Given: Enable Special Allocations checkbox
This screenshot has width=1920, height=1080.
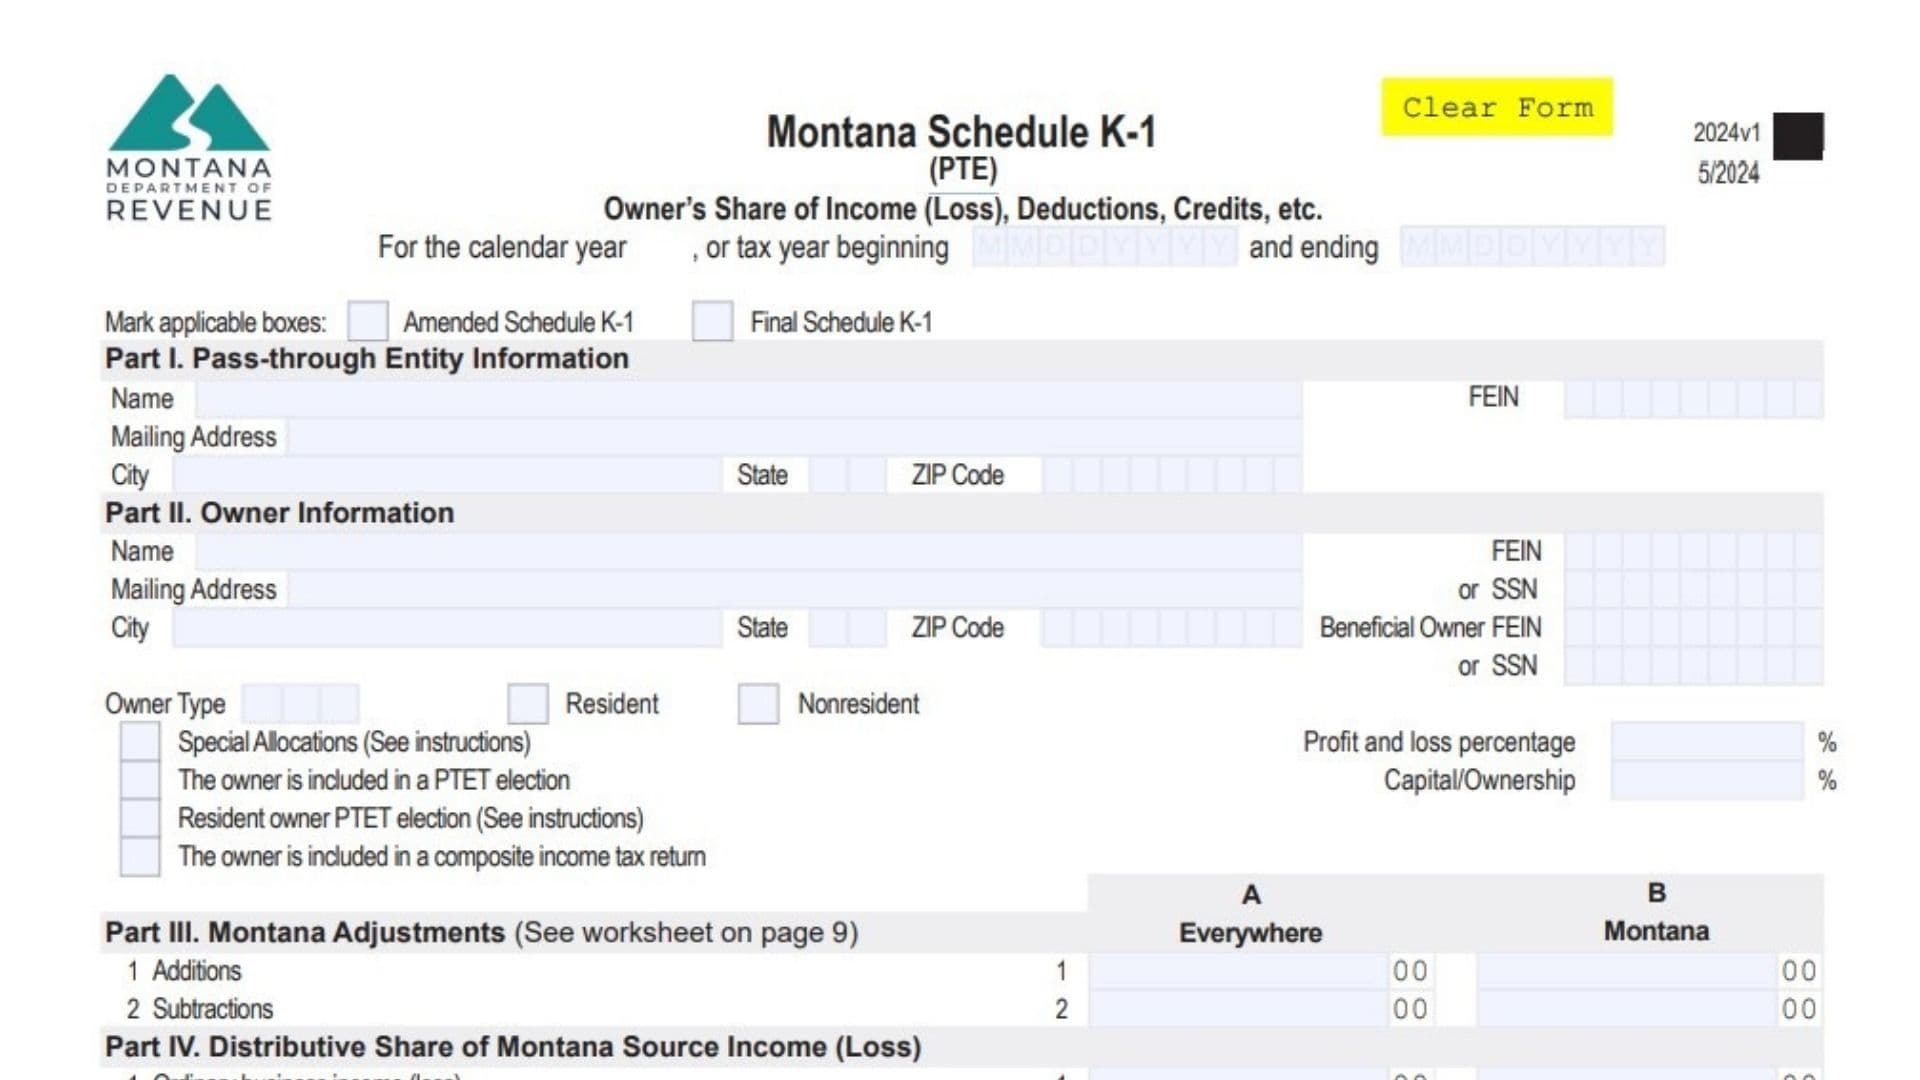Looking at the screenshot, I should (x=138, y=742).
